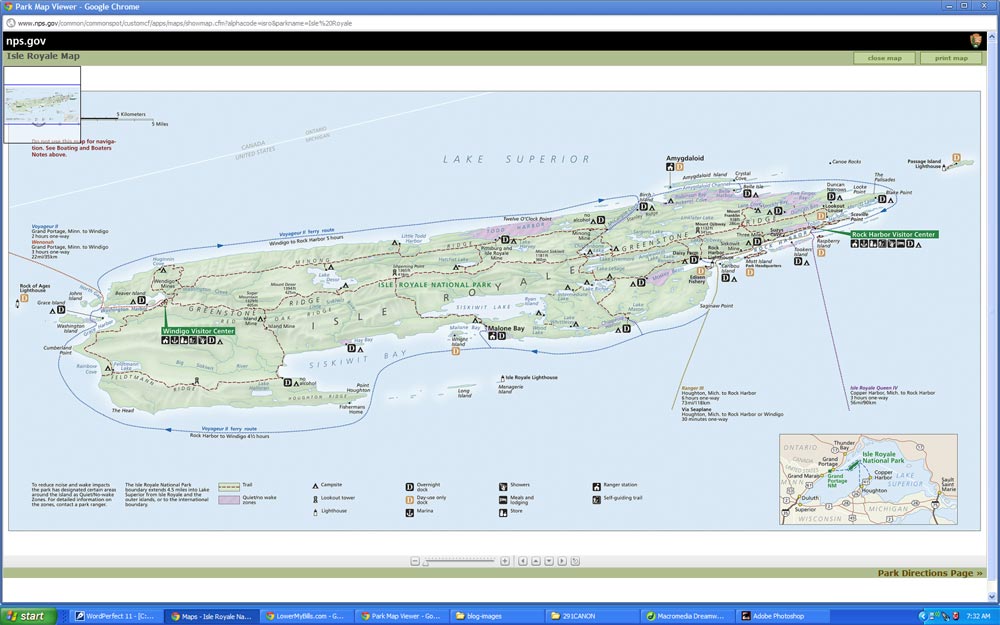This screenshot has height=625, width=1000.
Task: Click the regional inset locator map
Action: click(x=868, y=479)
